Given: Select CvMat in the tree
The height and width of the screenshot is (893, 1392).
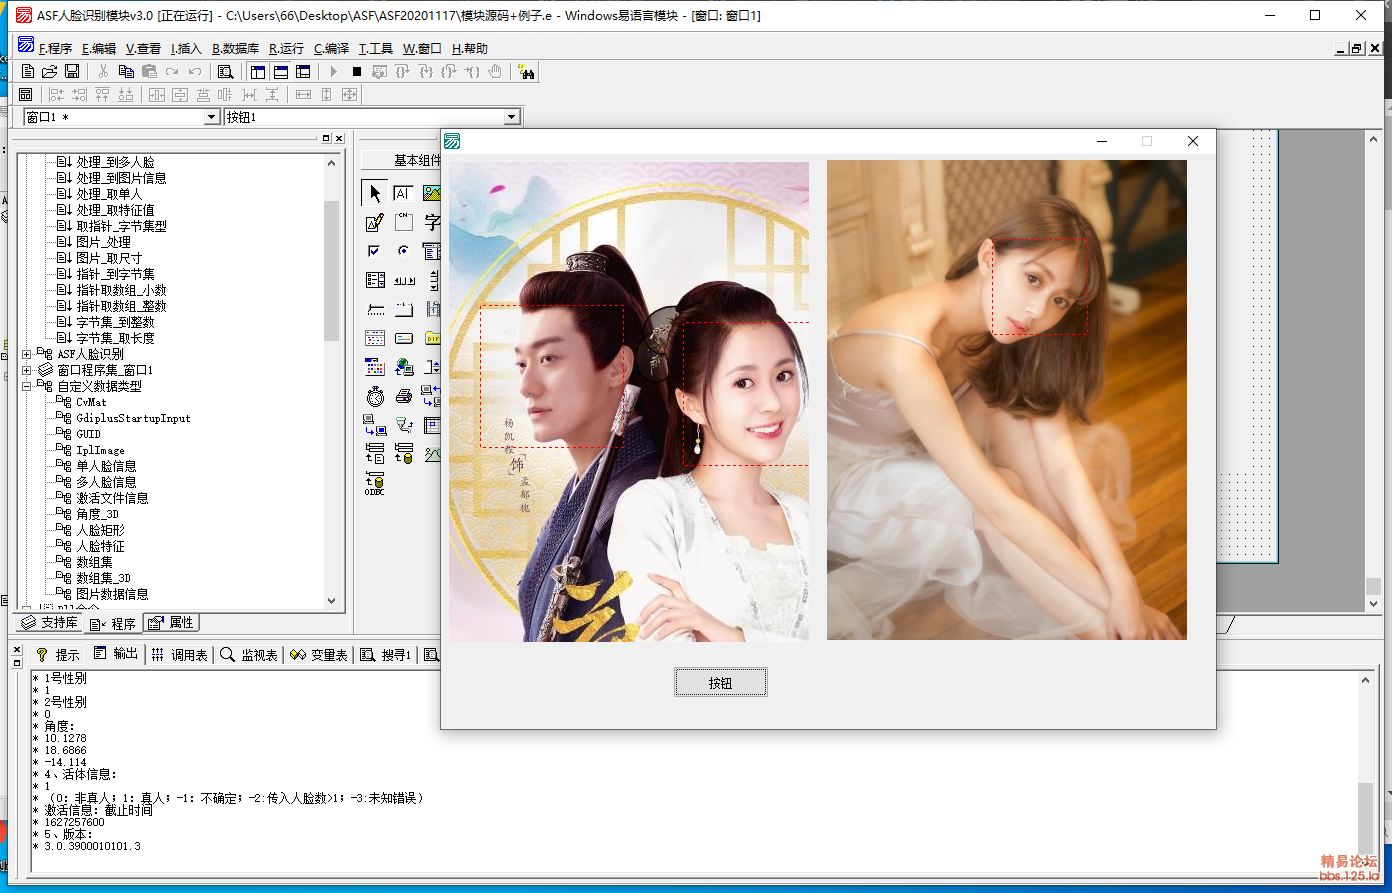Looking at the screenshot, I should 91,402.
